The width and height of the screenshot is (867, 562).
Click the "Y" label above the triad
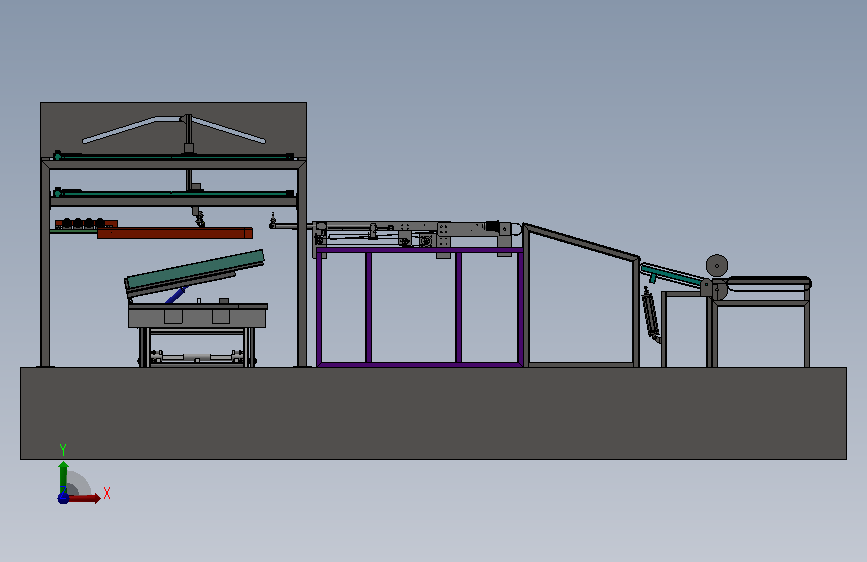coord(63,449)
